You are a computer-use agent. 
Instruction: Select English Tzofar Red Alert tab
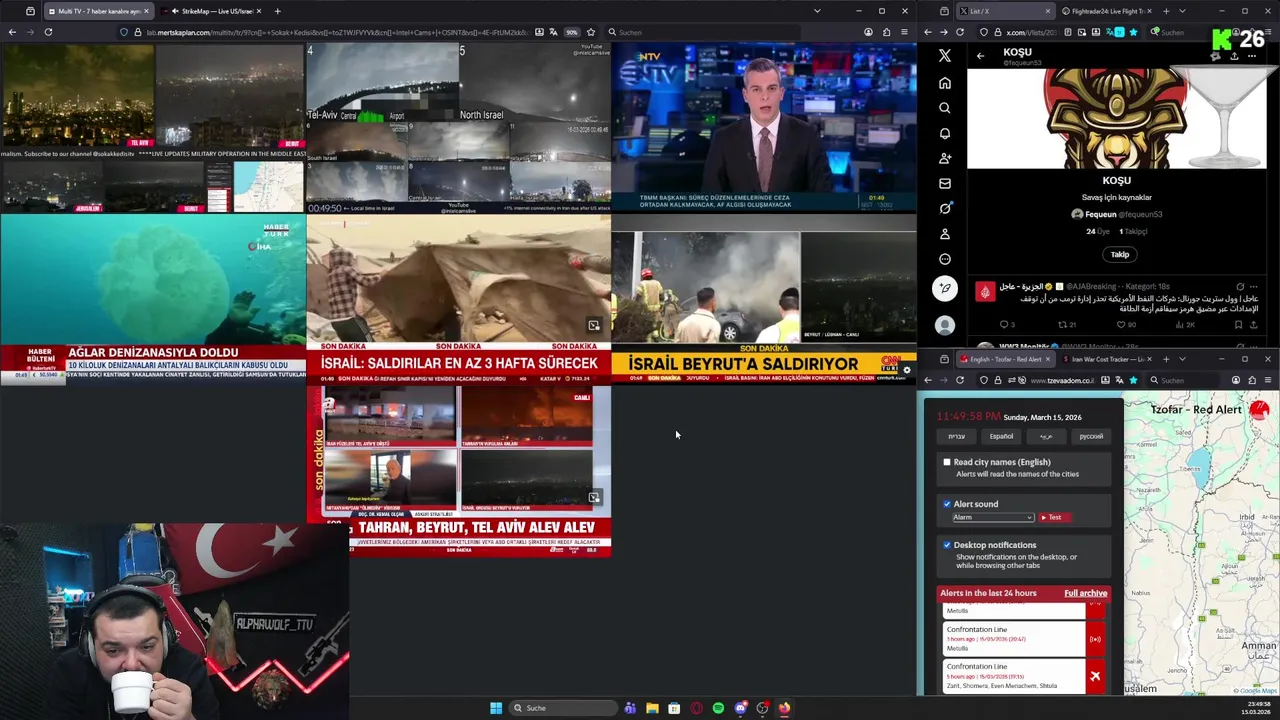click(x=1005, y=359)
